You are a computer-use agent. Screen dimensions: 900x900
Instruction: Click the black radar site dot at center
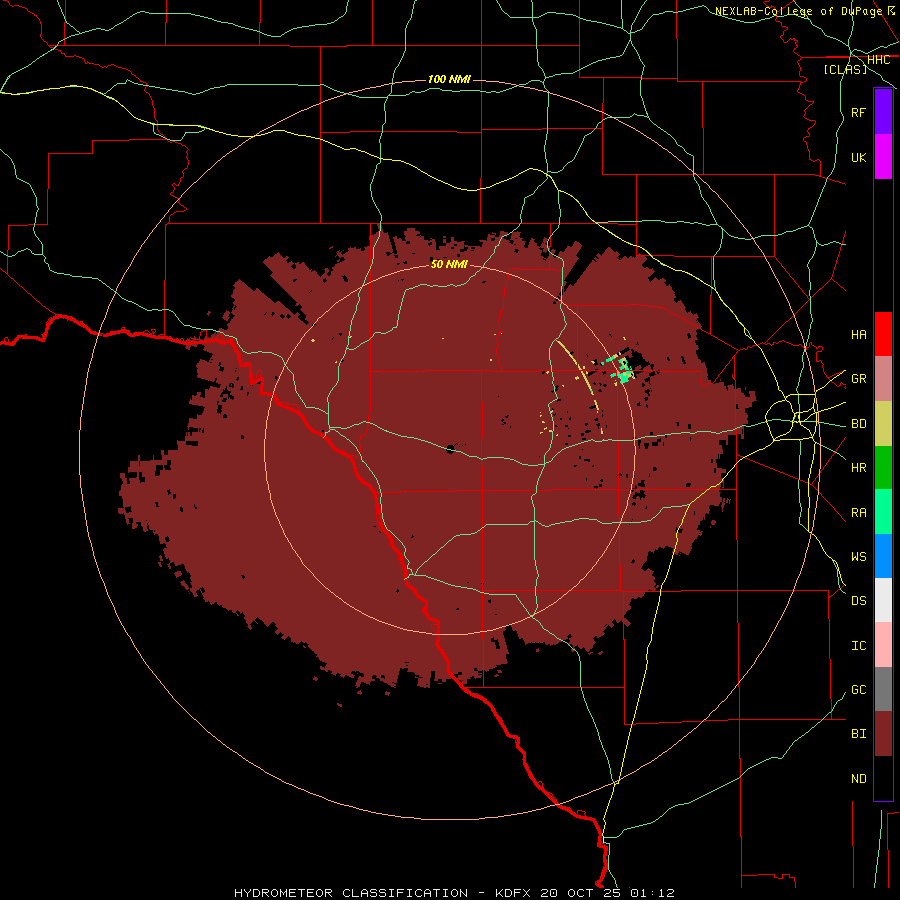450,449
